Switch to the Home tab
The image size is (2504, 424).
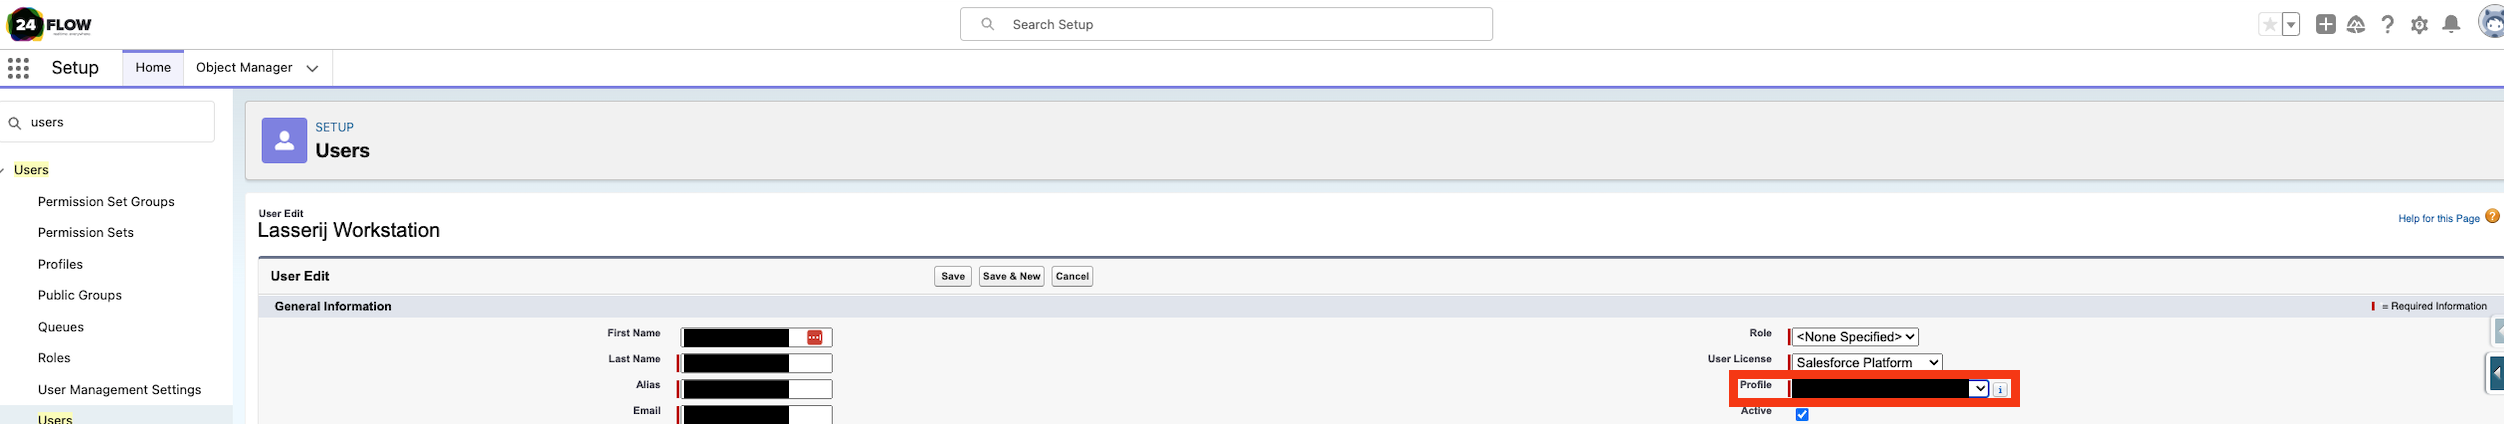click(x=153, y=68)
